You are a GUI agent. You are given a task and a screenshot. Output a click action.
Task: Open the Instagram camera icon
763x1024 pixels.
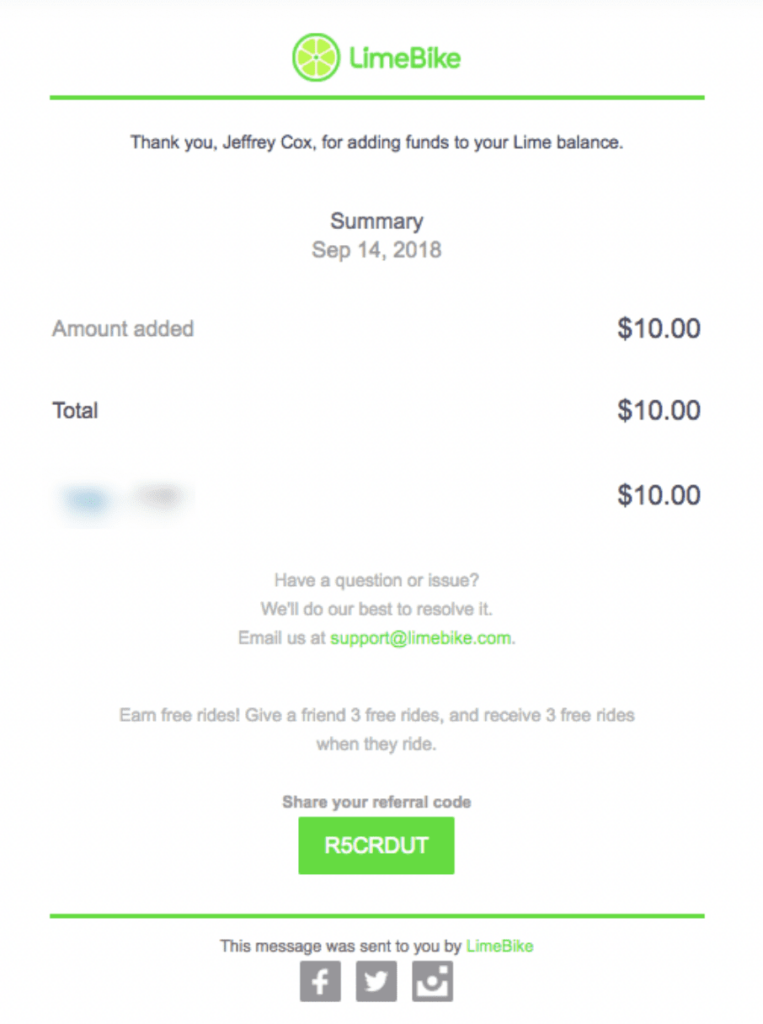432,981
